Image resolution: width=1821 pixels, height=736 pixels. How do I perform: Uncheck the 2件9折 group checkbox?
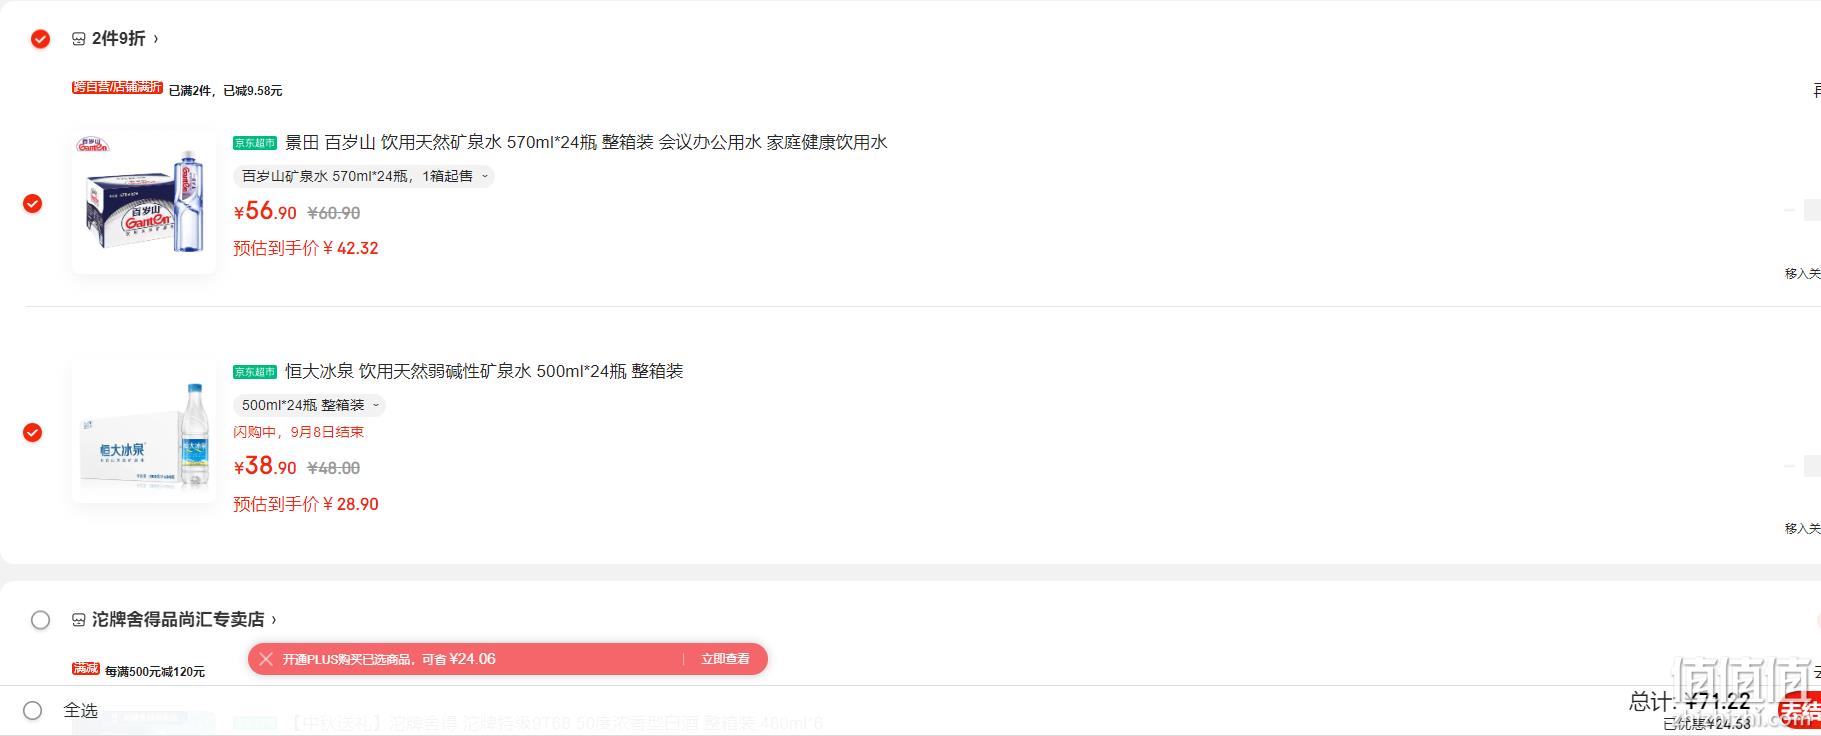click(40, 39)
